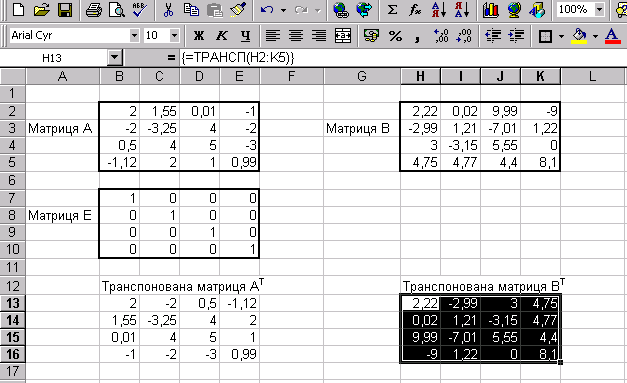Screen dimensions: 627x383
Task: Increase decimal places icon
Action: pos(441,36)
